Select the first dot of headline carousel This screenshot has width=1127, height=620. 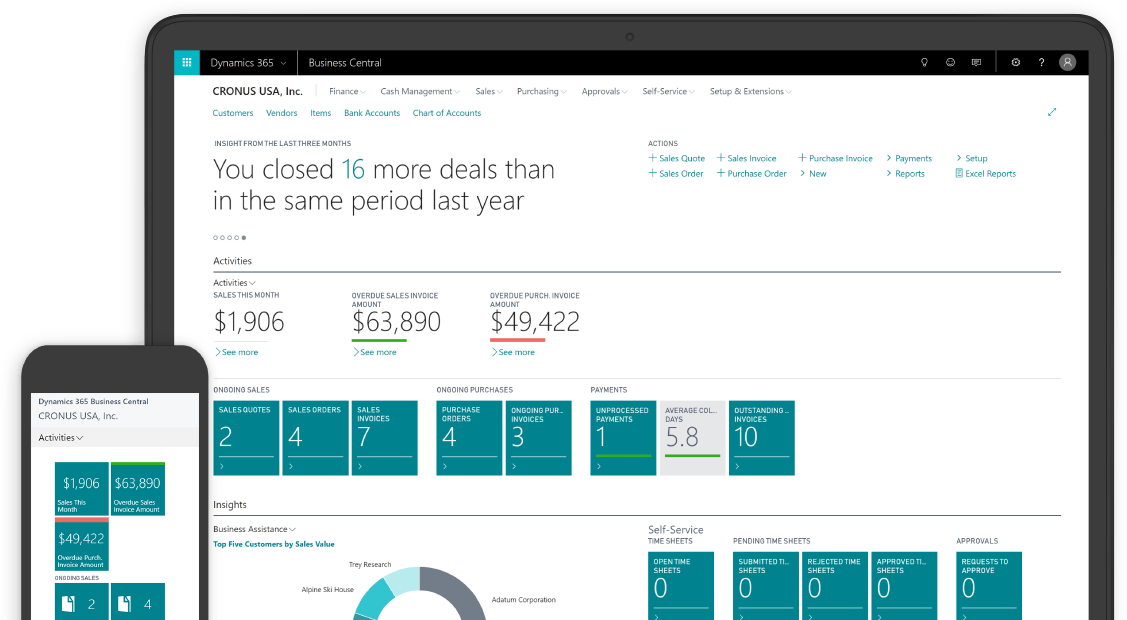[x=216, y=238]
